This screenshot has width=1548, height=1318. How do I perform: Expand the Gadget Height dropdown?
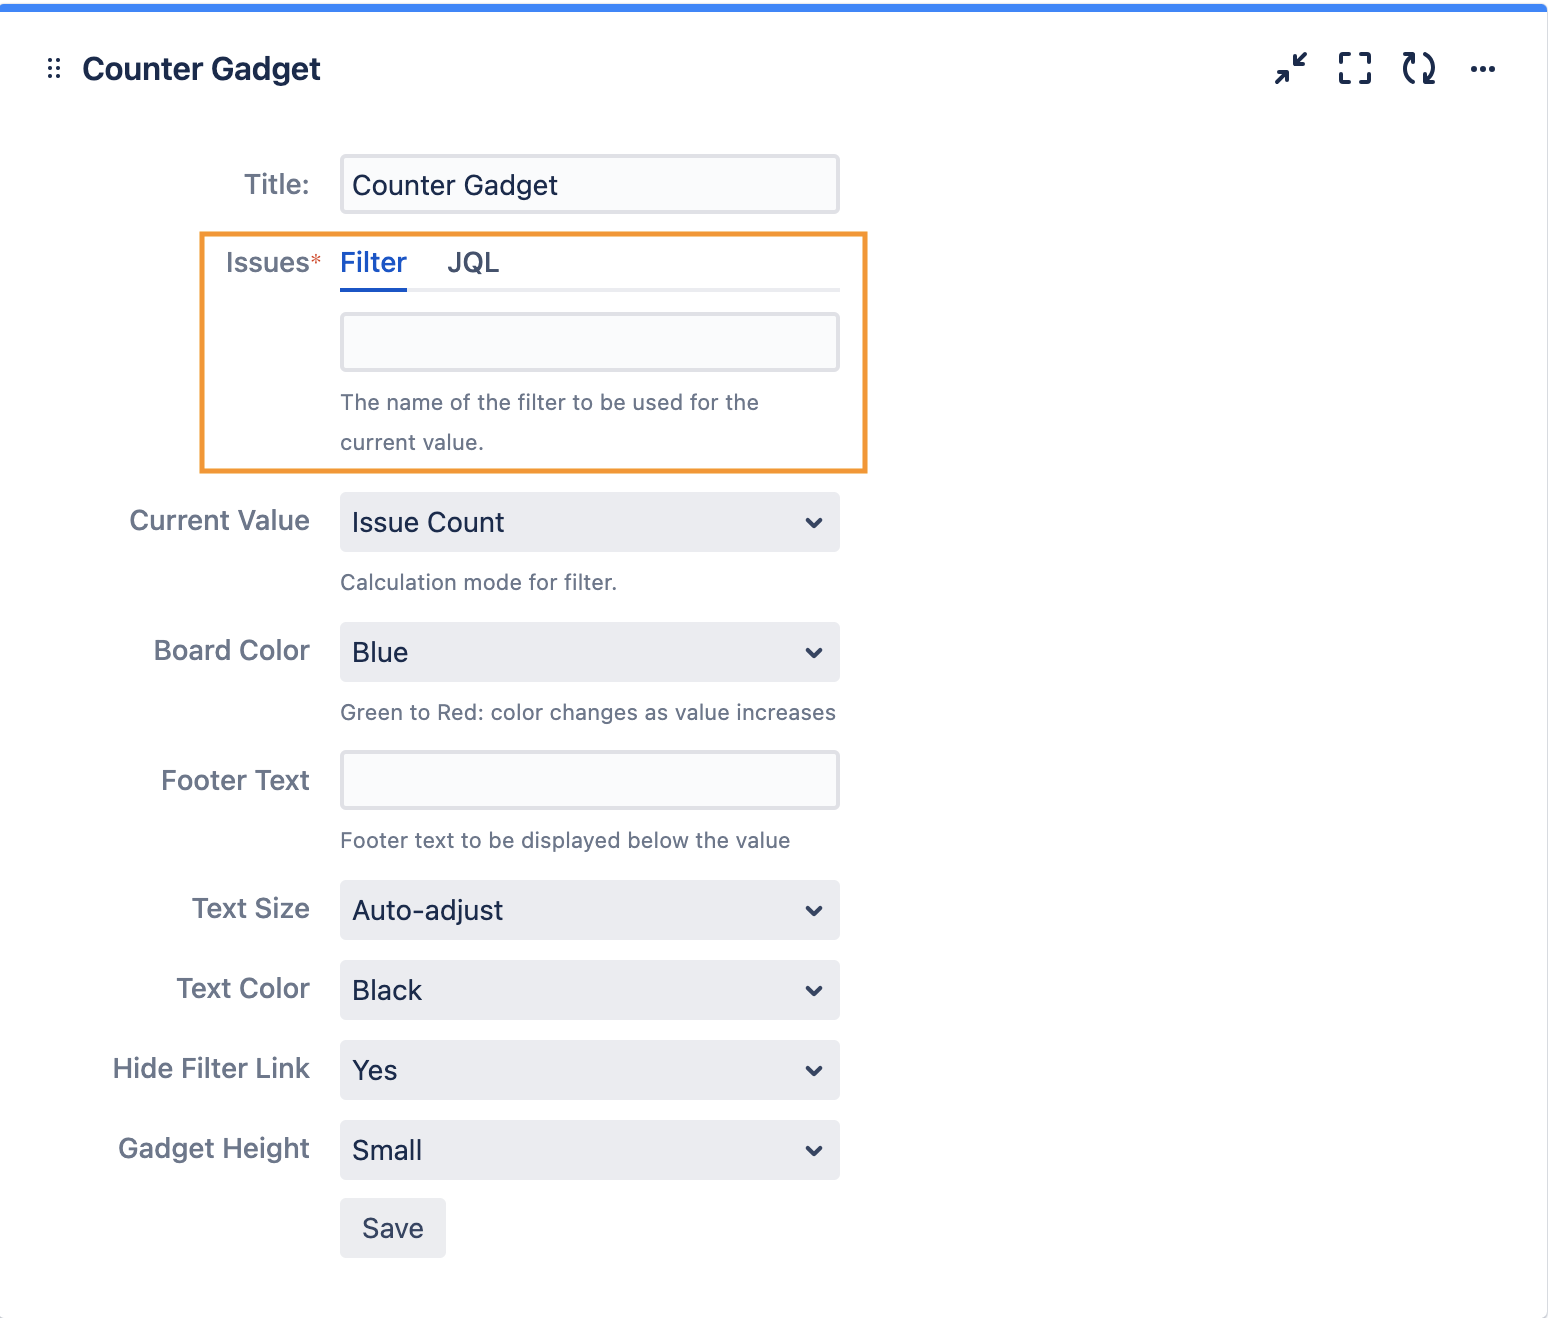tap(589, 1150)
